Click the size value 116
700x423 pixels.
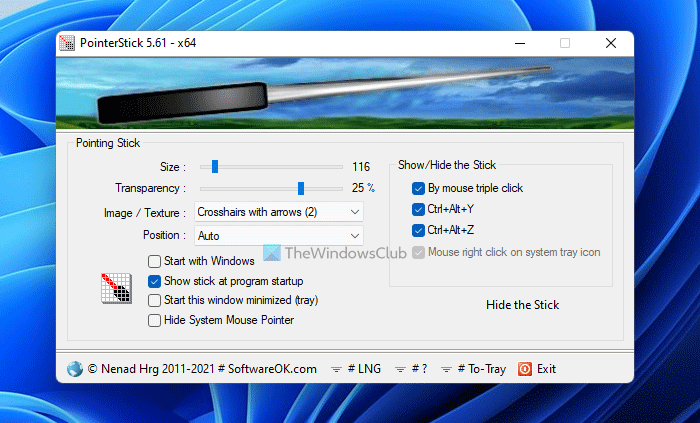pyautogui.click(x=361, y=167)
